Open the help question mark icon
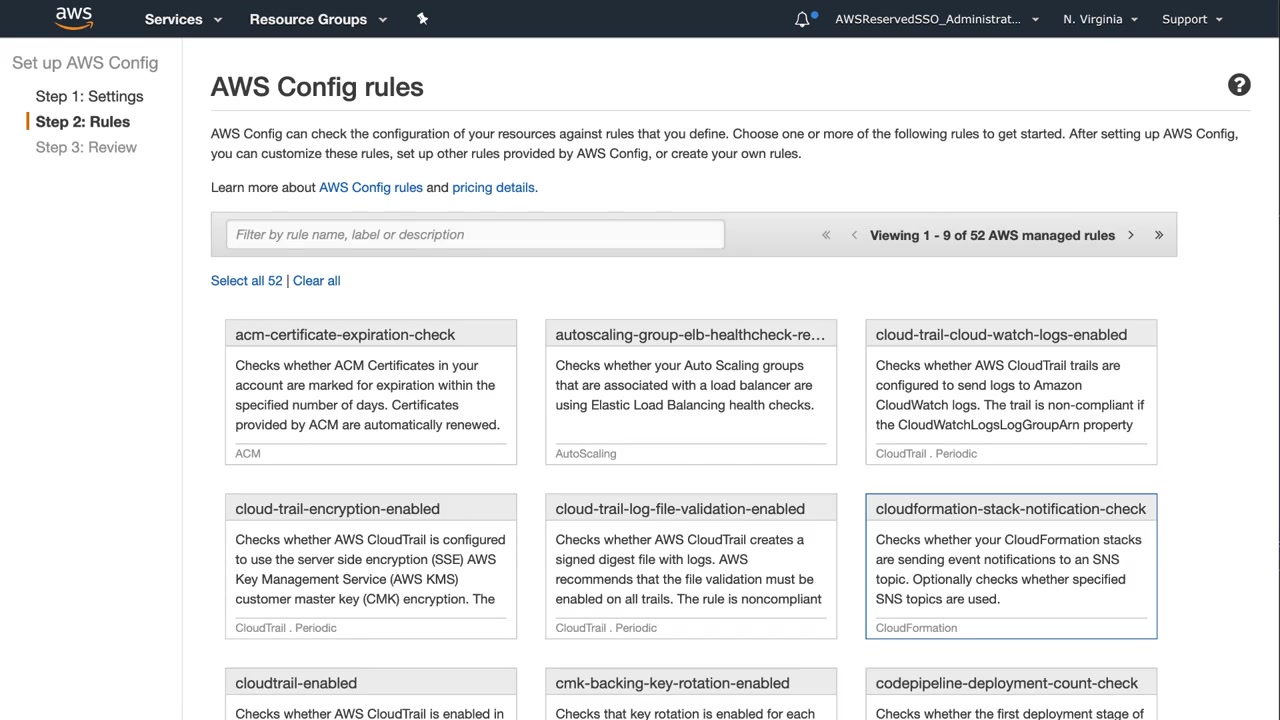 (1239, 85)
